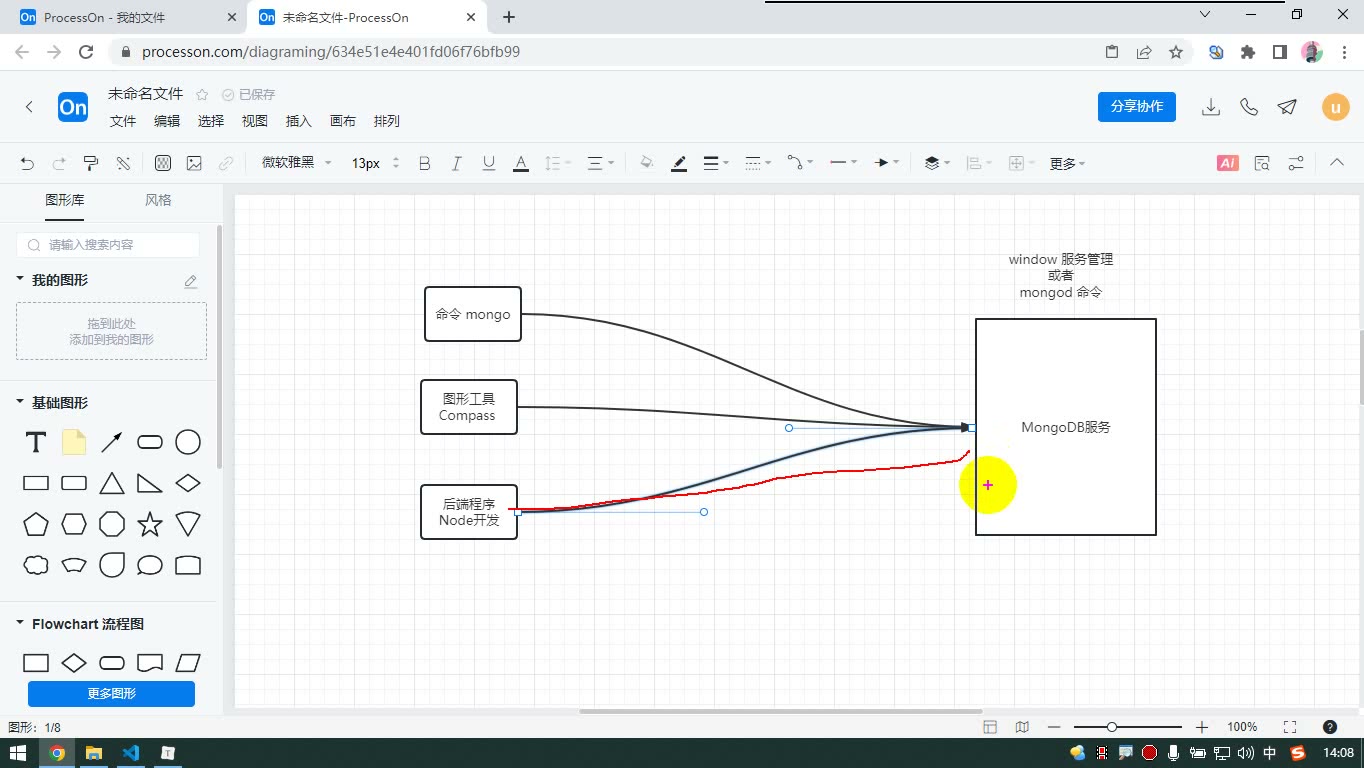1364x768 pixels.
Task: Open the AI assistant
Action: (x=1227, y=163)
